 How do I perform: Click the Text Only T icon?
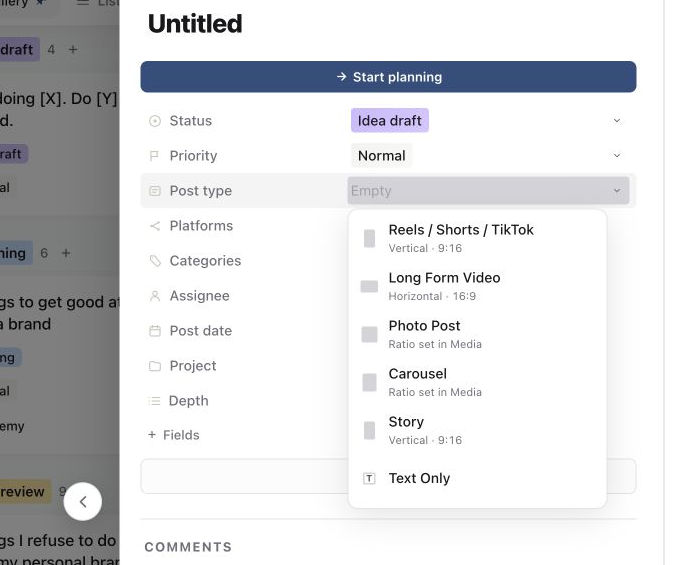[369, 478]
